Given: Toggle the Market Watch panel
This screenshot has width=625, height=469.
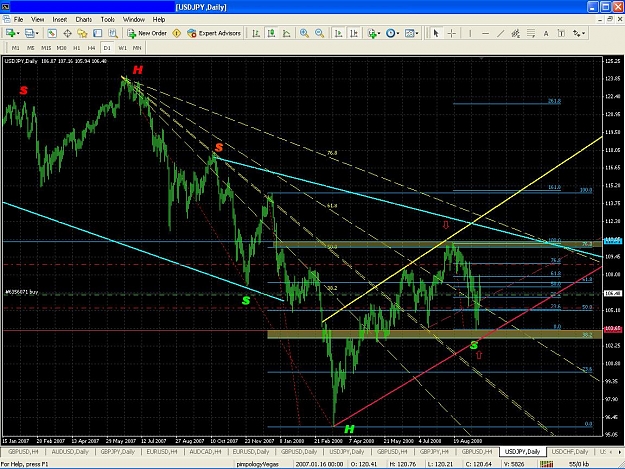Looking at the screenshot, I should tap(52, 33).
